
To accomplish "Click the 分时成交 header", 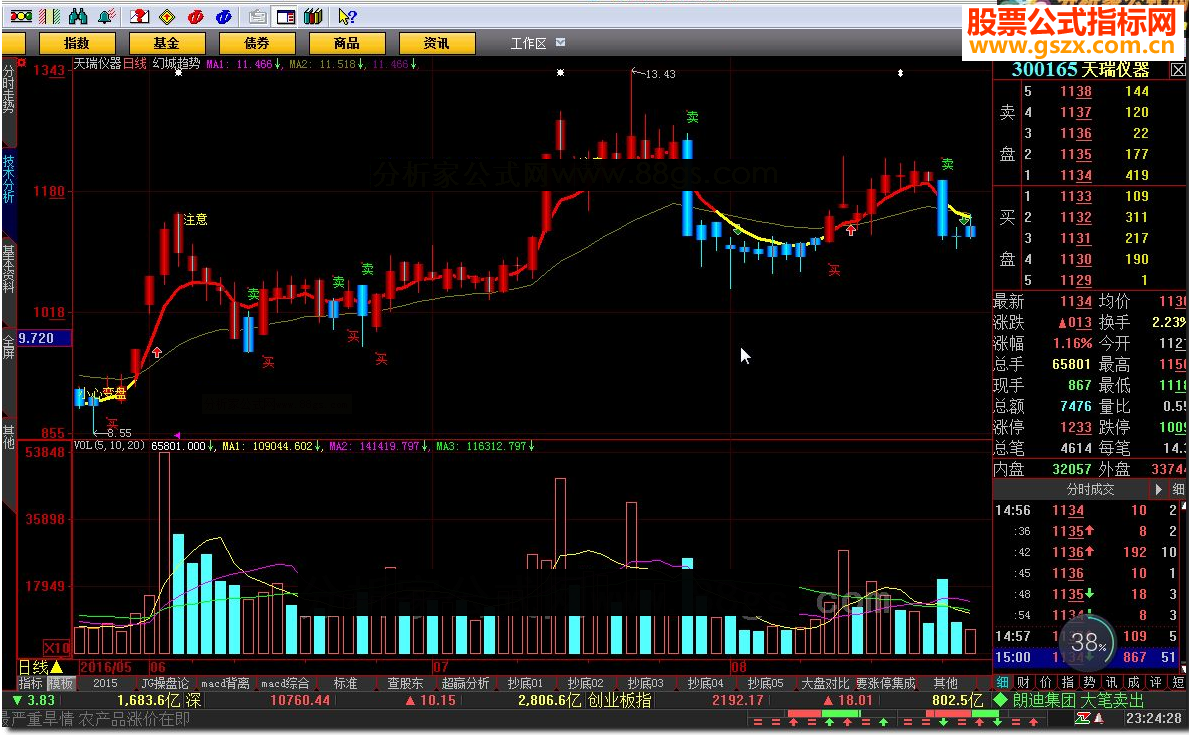I will 1090,489.
